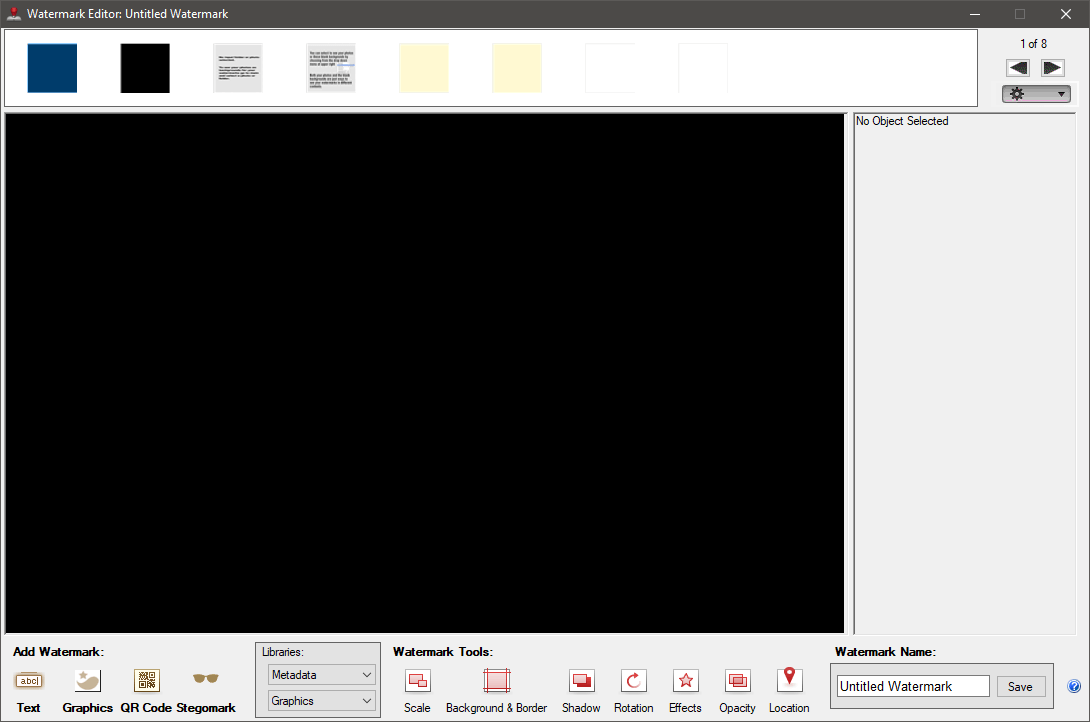This screenshot has width=1090, height=722.
Task: Open the gear settings dropdown
Action: pos(1036,94)
